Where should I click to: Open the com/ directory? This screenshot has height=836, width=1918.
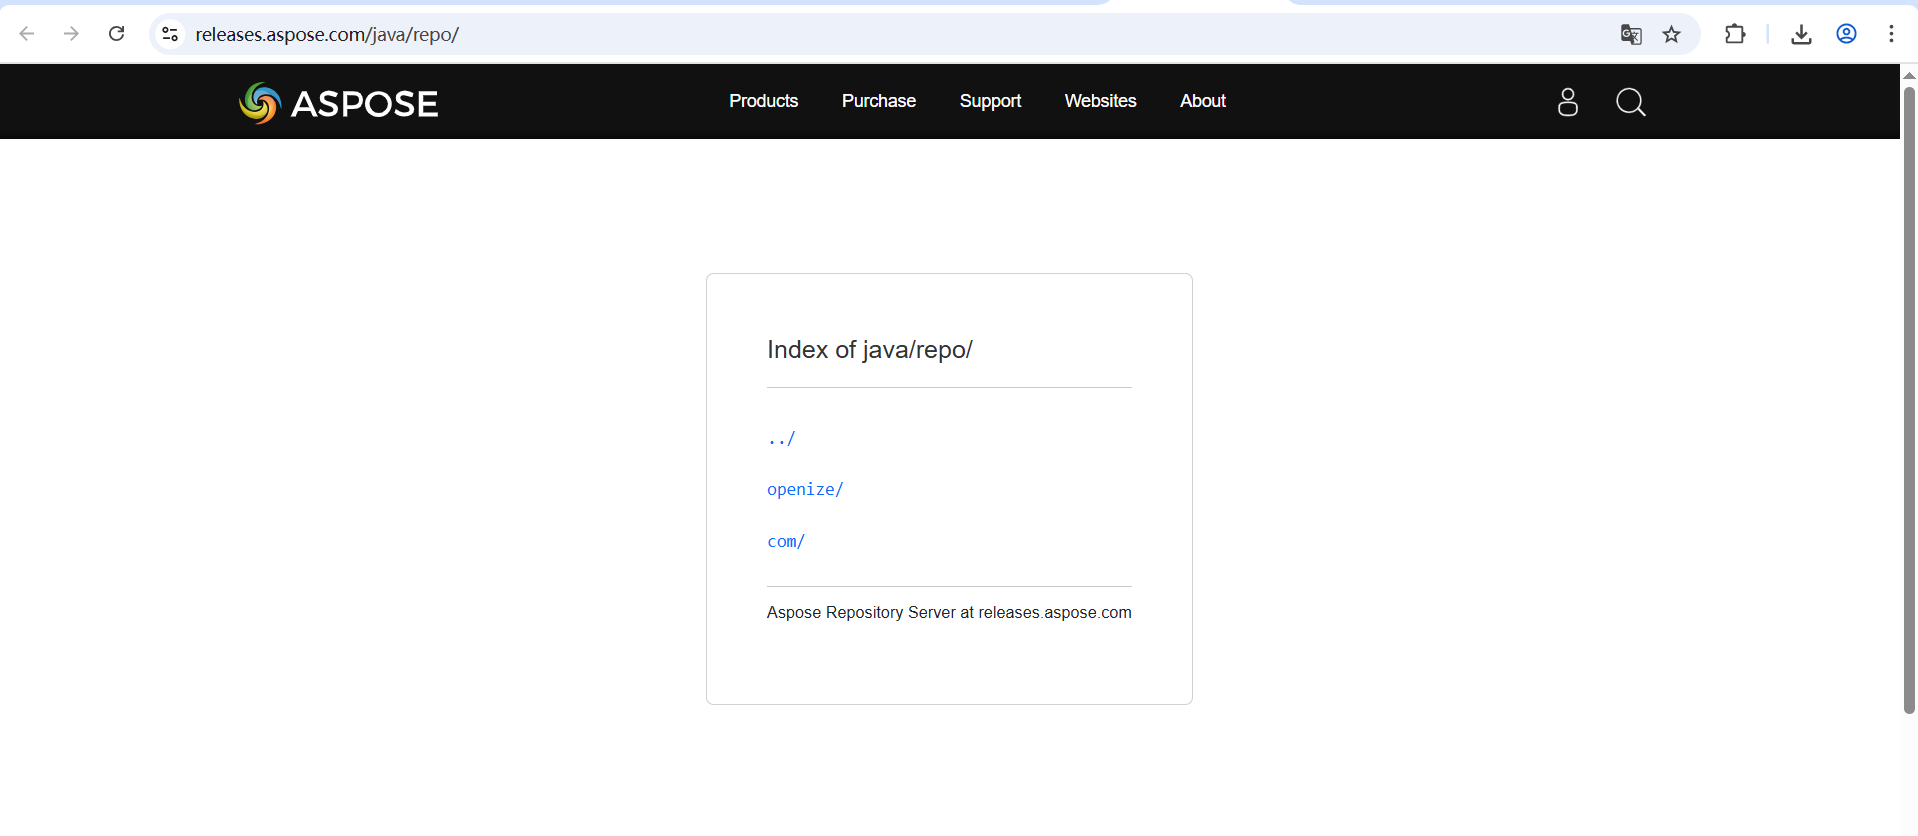[786, 541]
